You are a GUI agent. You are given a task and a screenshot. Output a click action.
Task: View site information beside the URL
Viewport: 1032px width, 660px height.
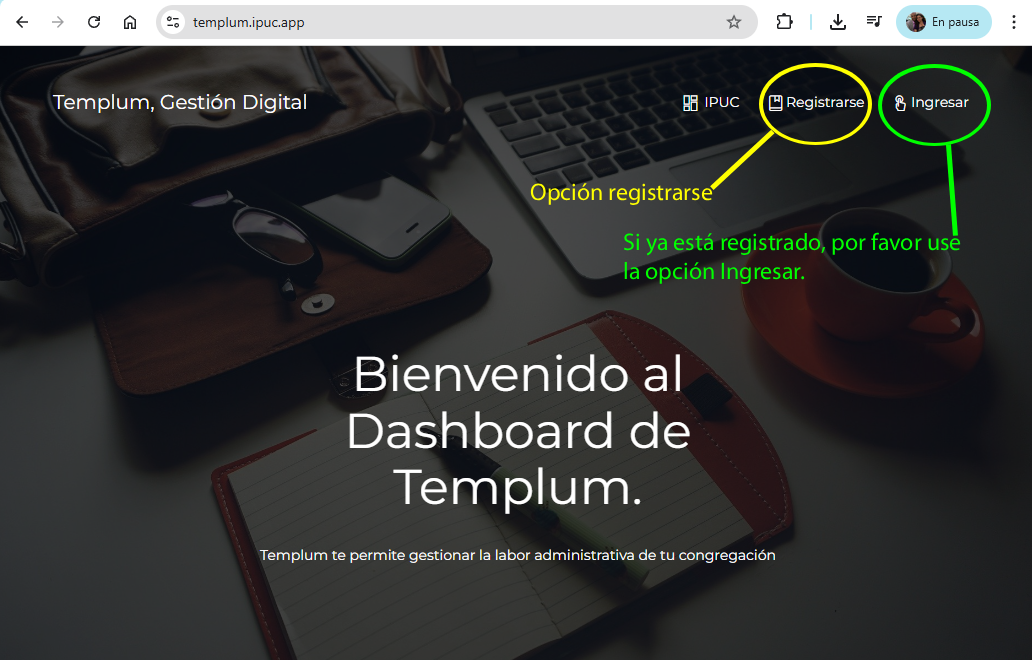tap(173, 22)
